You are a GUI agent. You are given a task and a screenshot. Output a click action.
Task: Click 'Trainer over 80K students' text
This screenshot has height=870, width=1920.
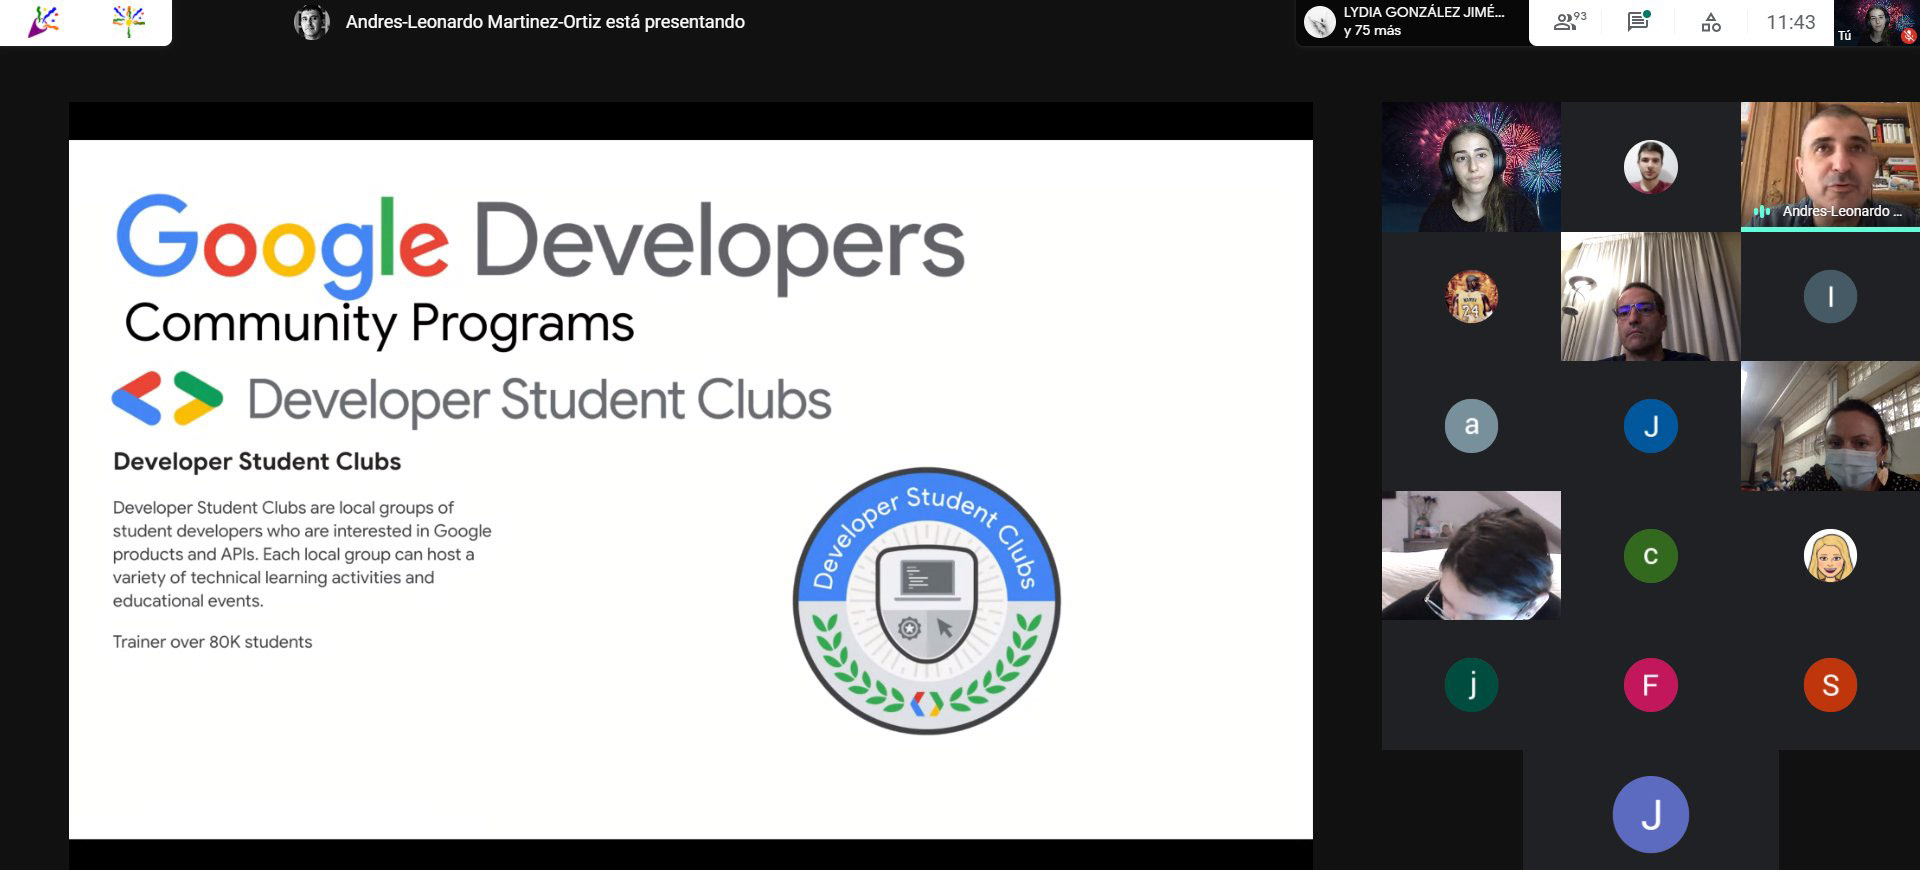(212, 642)
